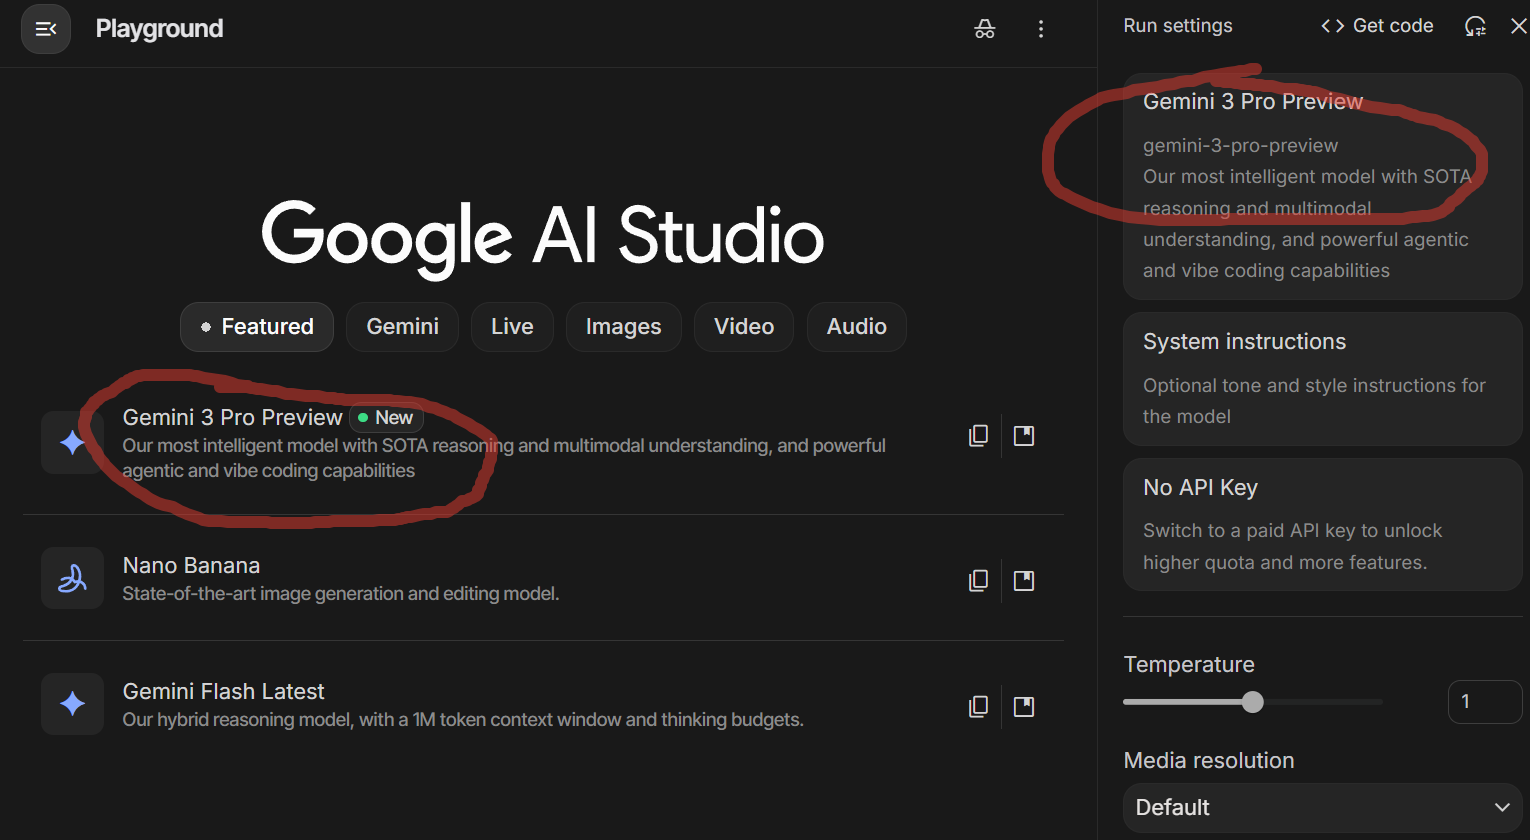This screenshot has width=1530, height=840.
Task: Click the bookmark docs icon for Gemini Flash Latest
Action: point(1024,707)
